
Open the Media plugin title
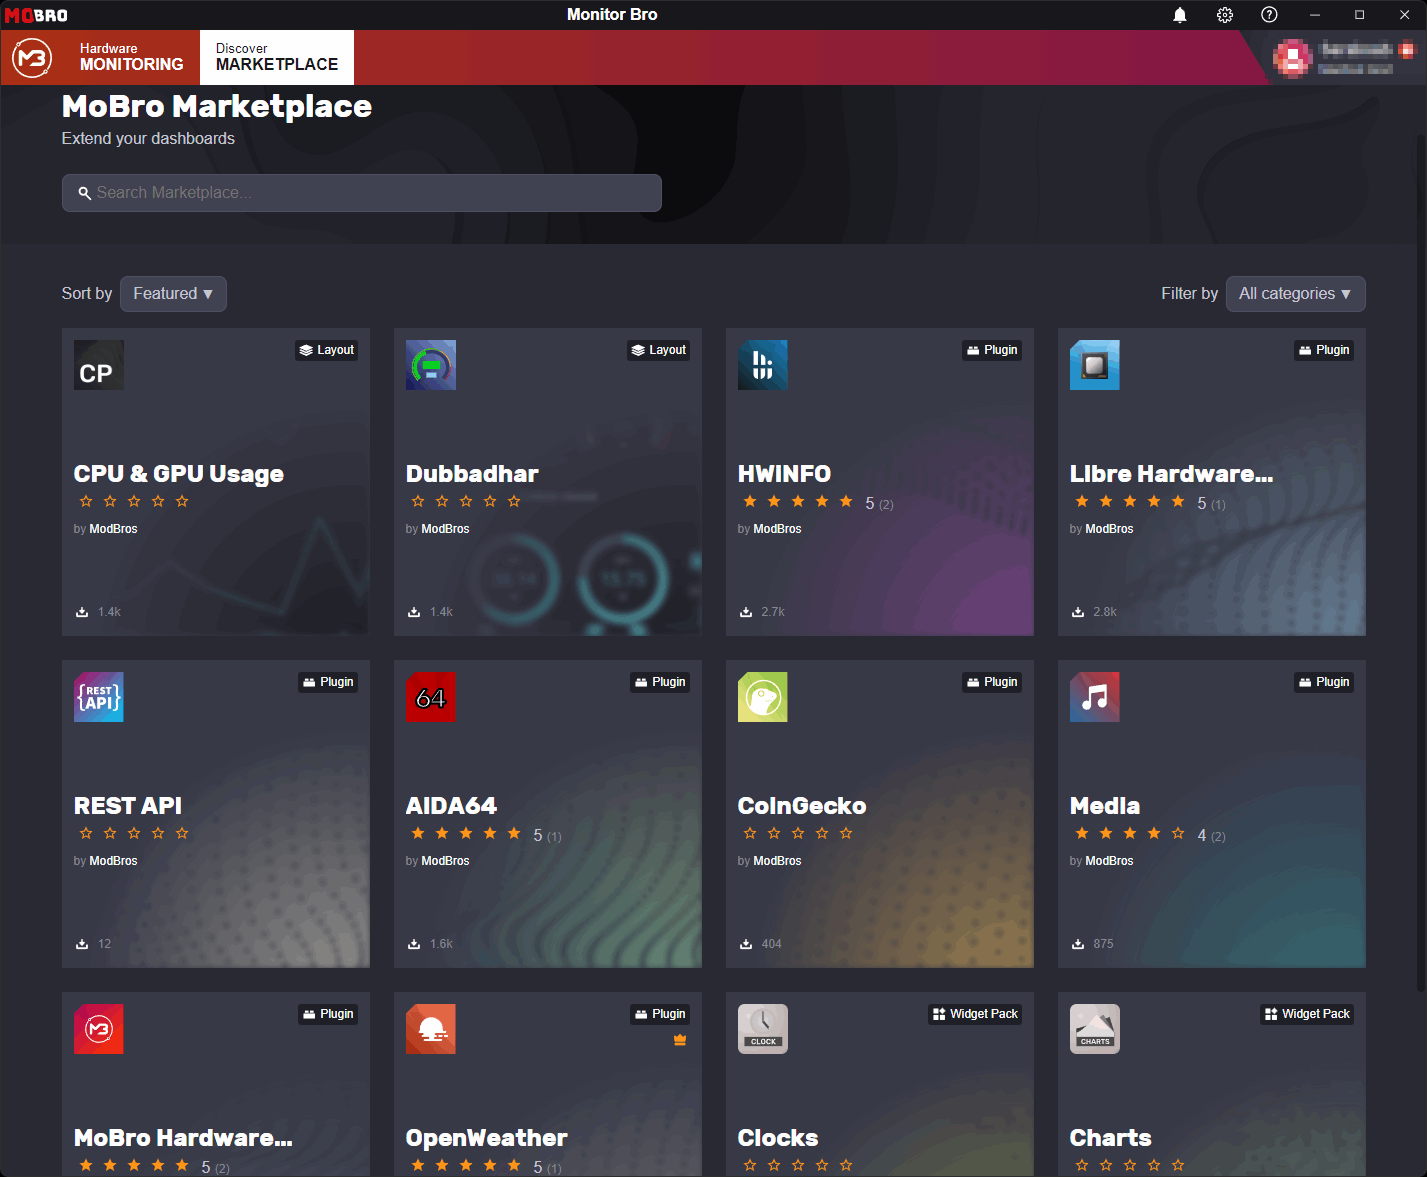pyautogui.click(x=1105, y=806)
